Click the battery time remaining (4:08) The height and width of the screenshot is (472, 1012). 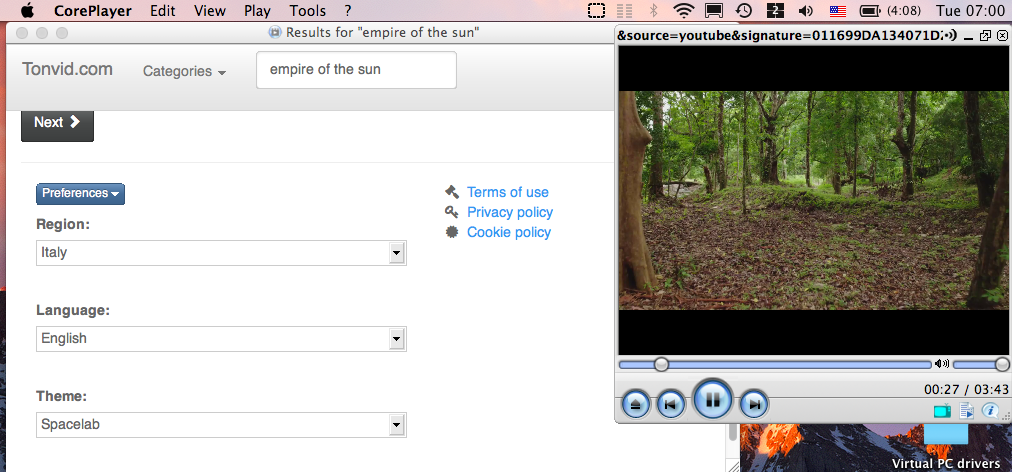point(905,11)
